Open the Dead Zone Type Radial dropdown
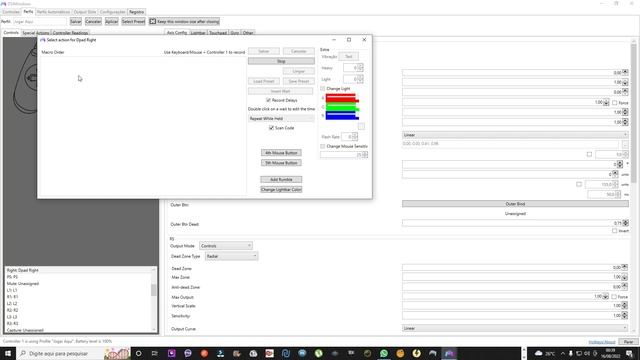This screenshot has height=360, width=640. pyautogui.click(x=231, y=256)
